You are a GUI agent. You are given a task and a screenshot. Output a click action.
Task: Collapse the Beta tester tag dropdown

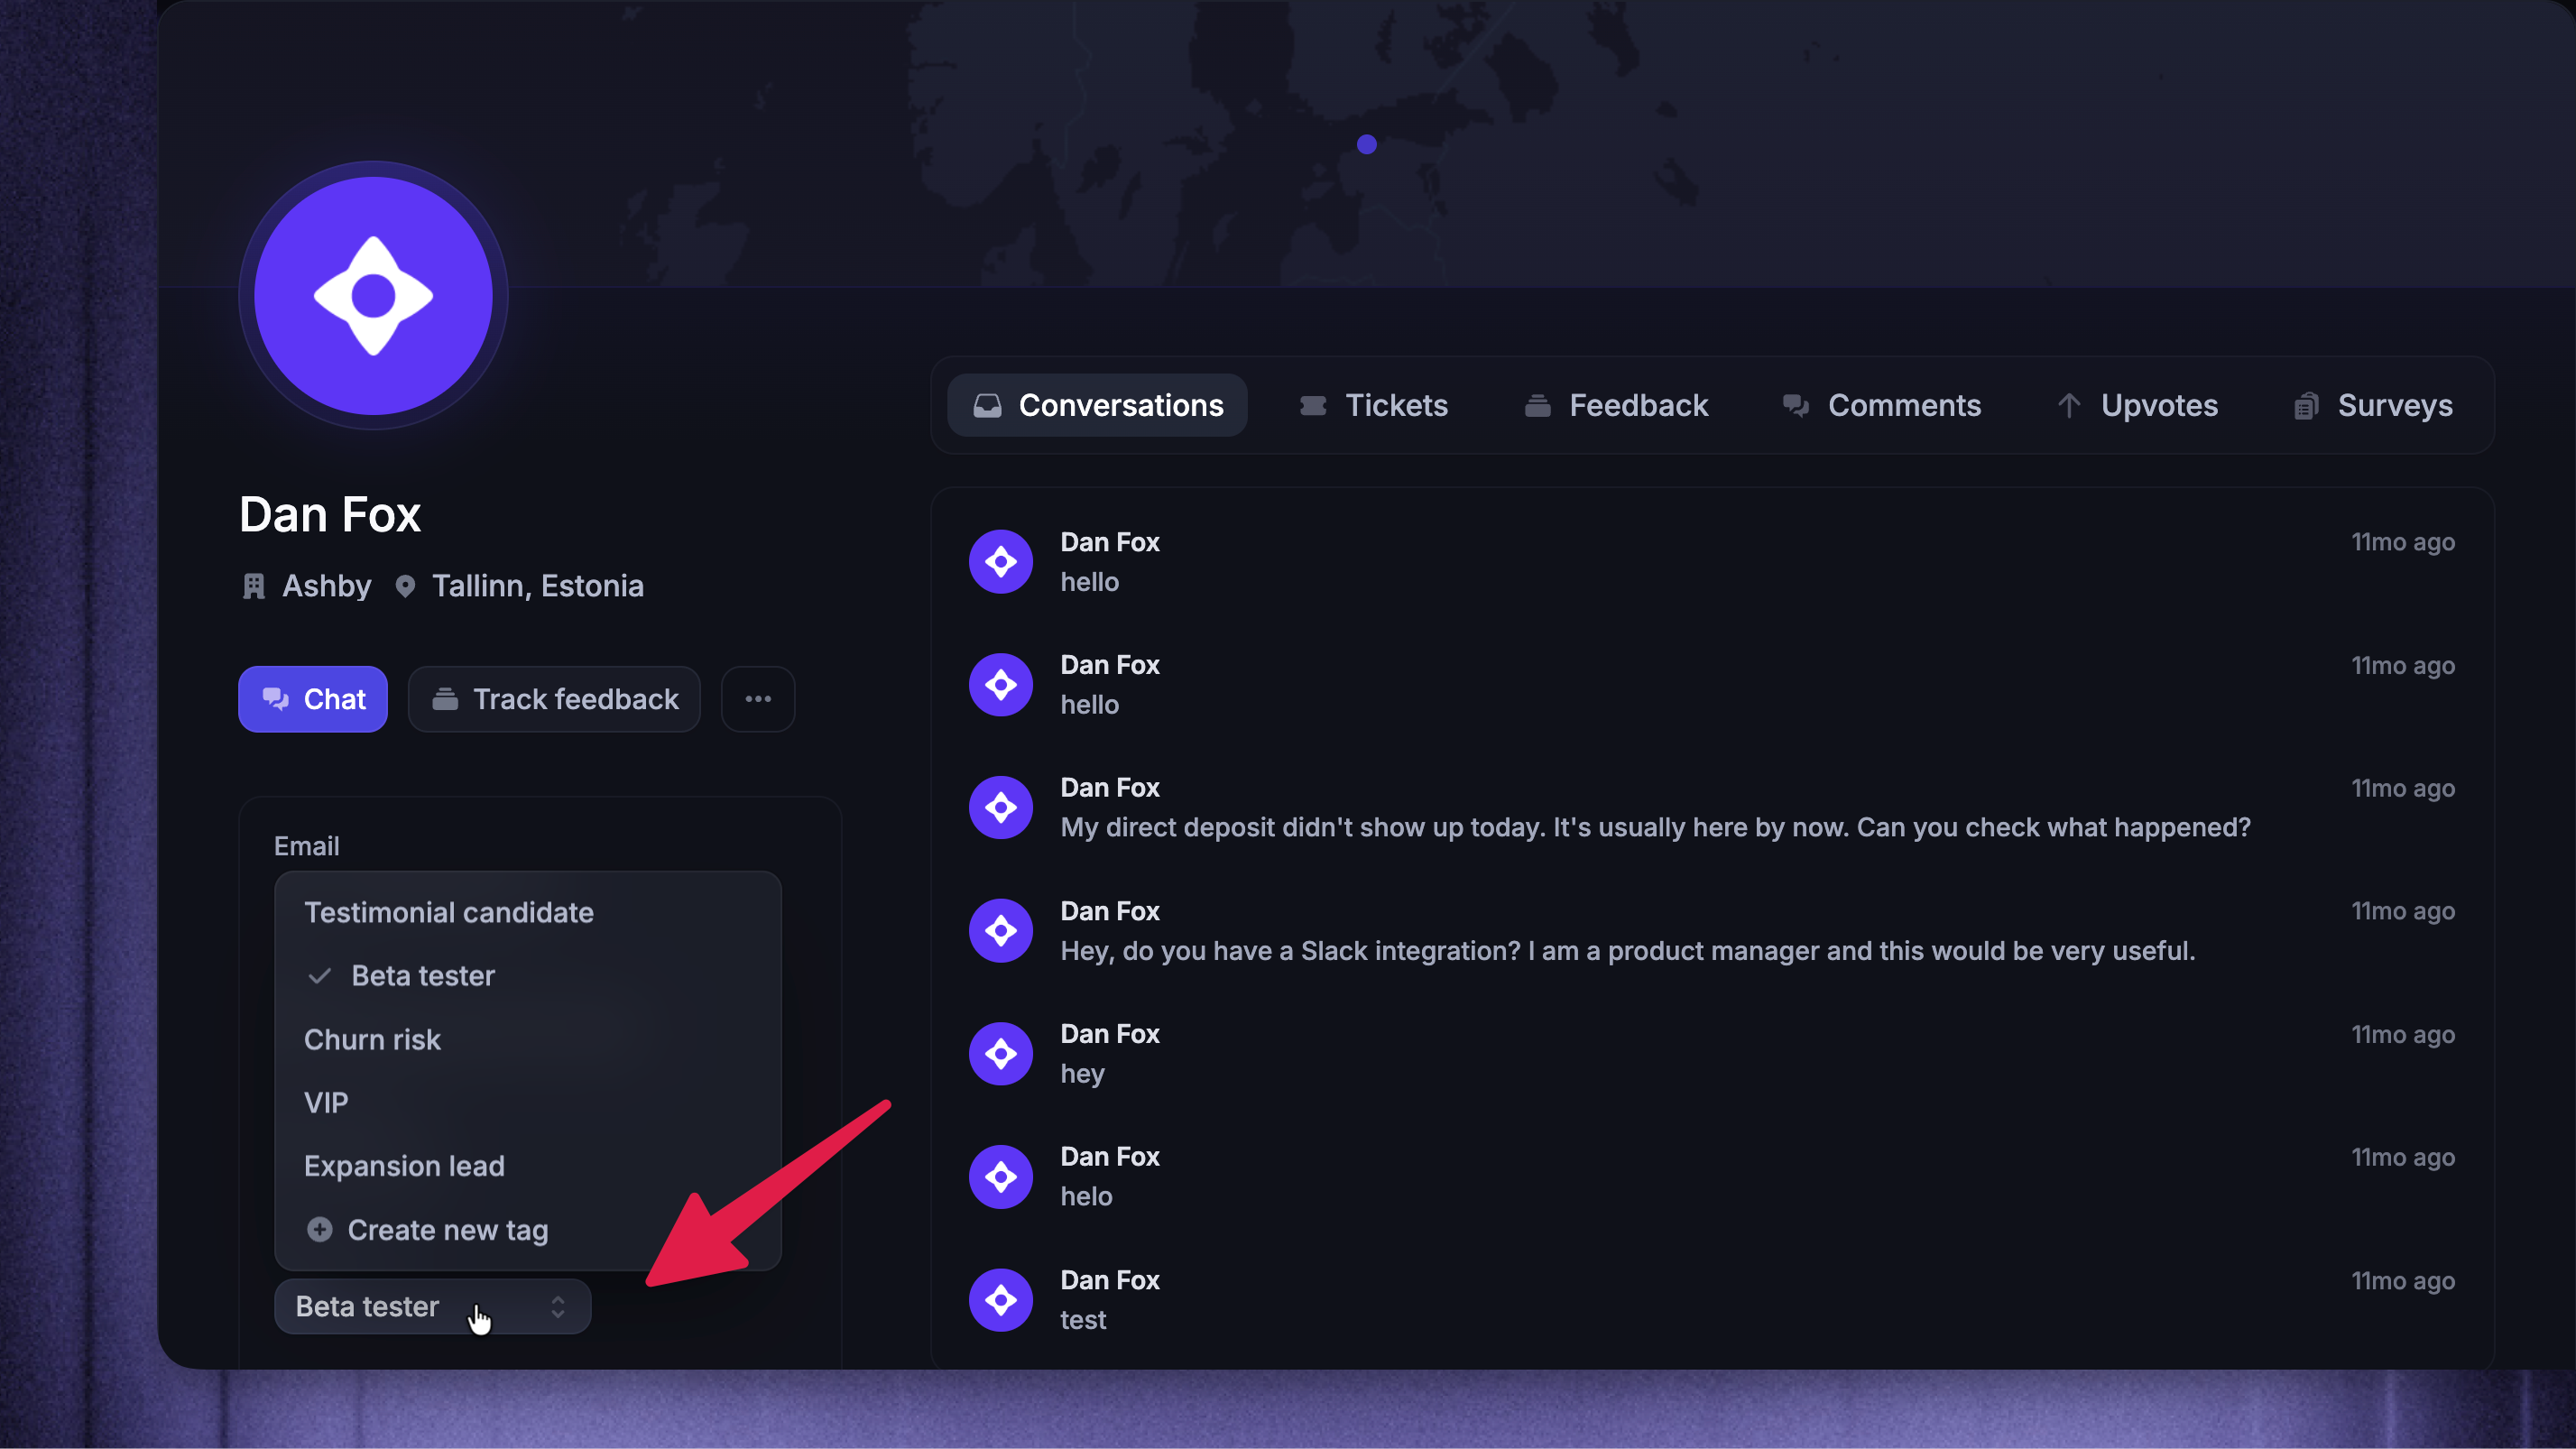point(433,1306)
